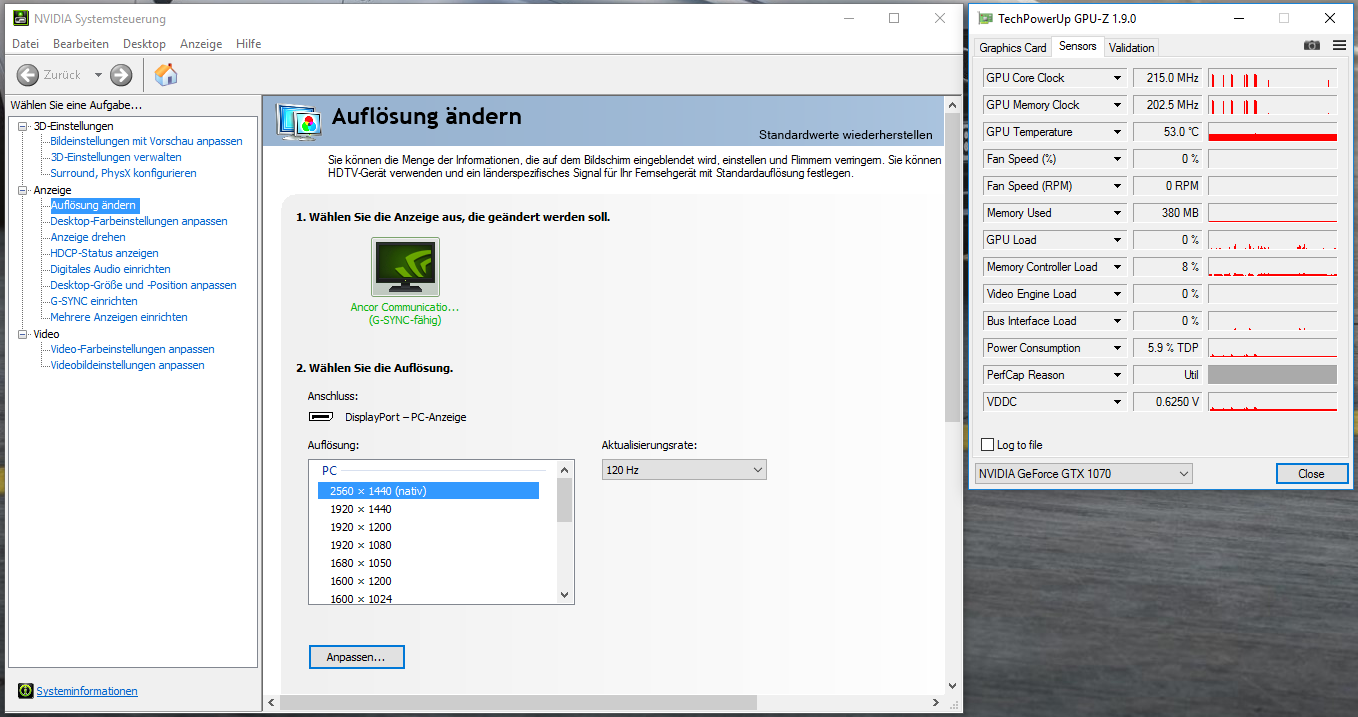
Task: Choose the 1920 × 1440 resolution
Action: tap(361, 509)
